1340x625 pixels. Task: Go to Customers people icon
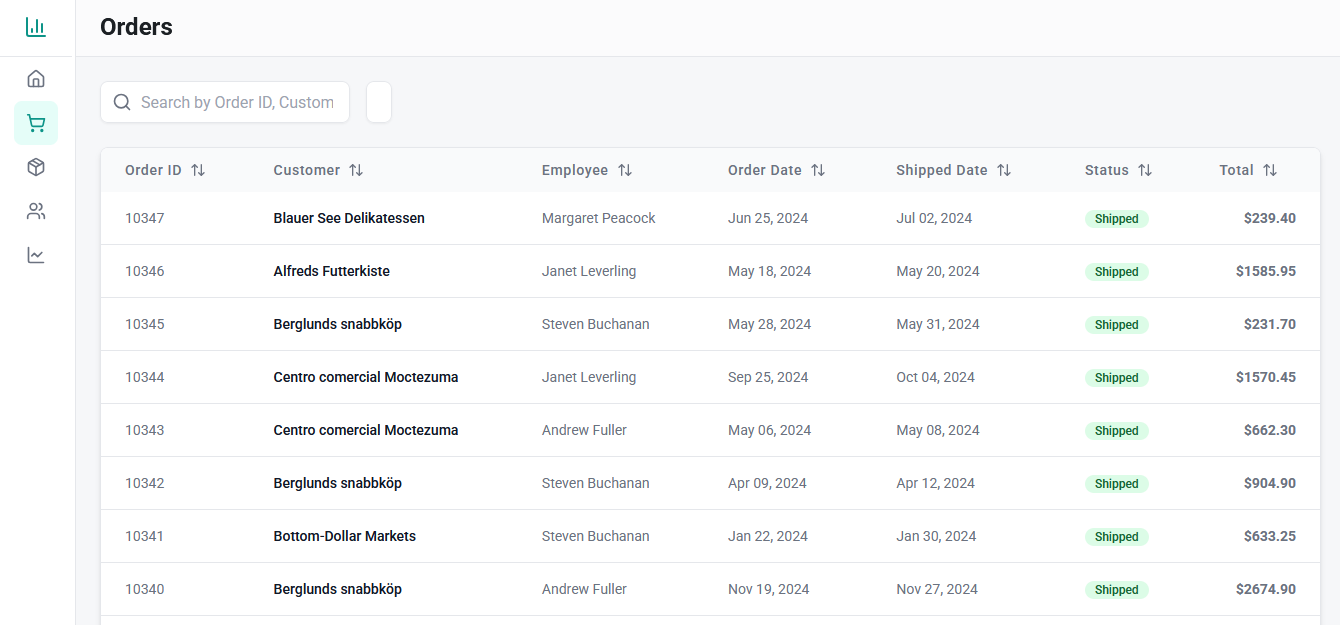click(36, 211)
